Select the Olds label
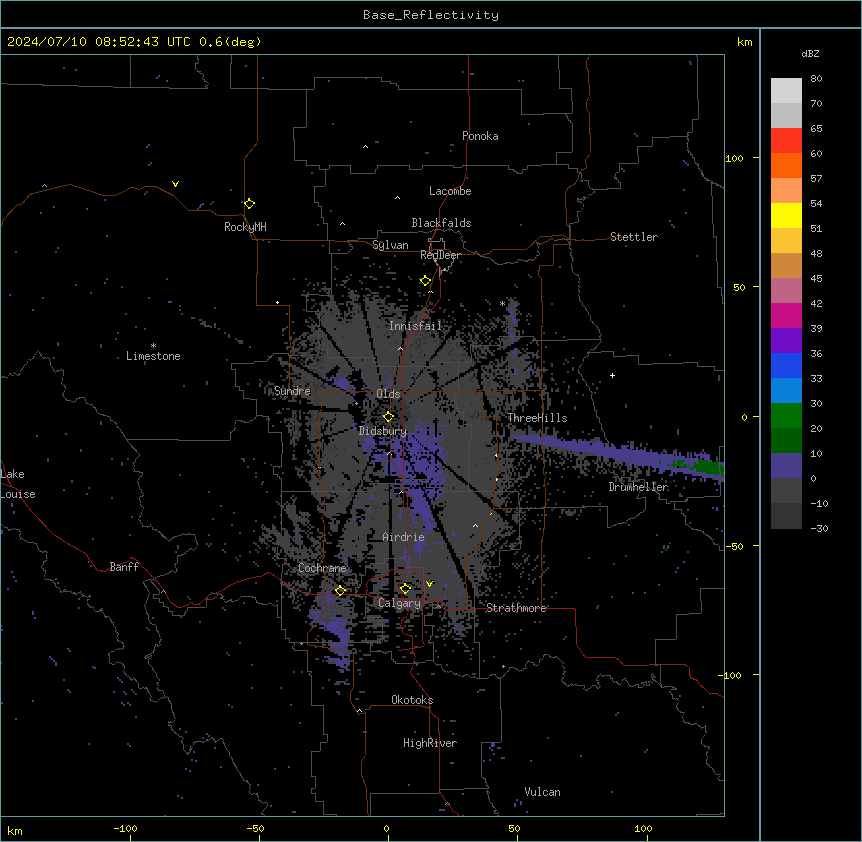The height and width of the screenshot is (842, 862). [388, 394]
